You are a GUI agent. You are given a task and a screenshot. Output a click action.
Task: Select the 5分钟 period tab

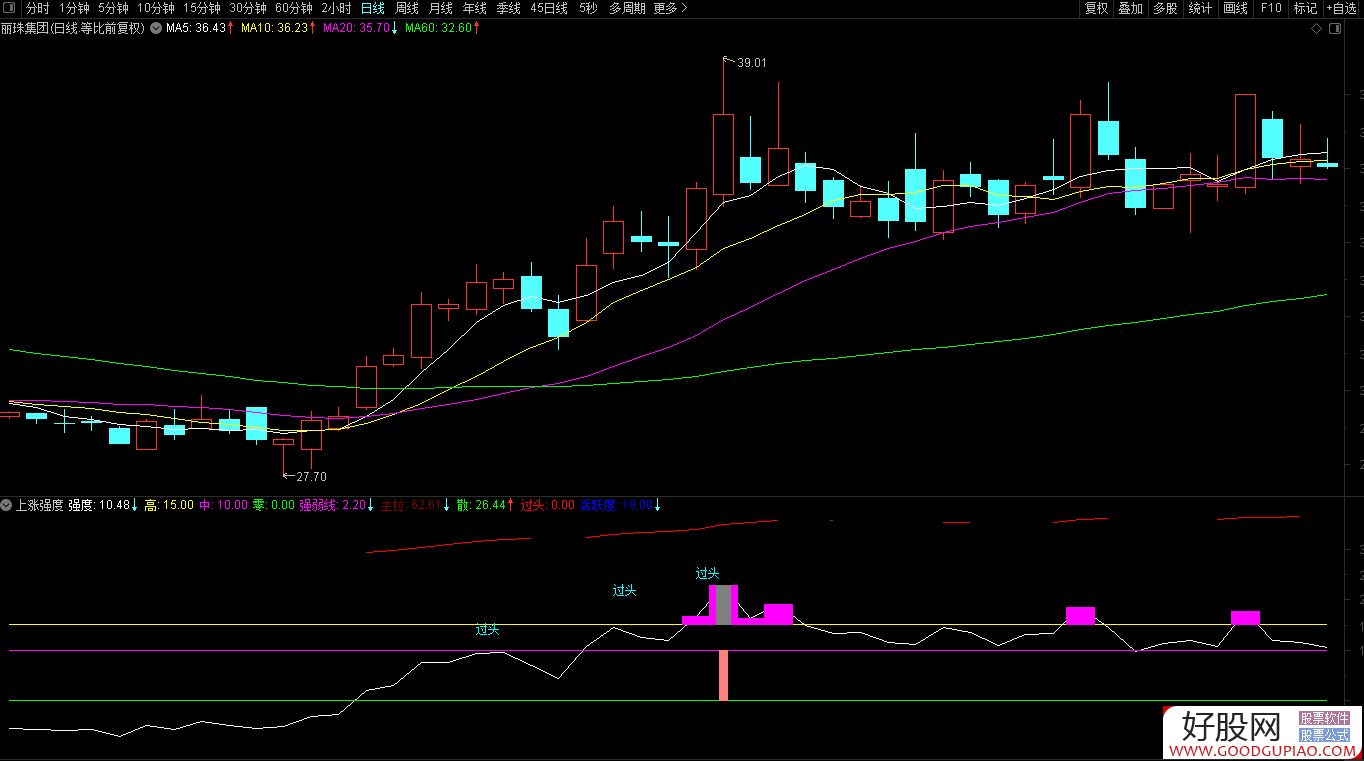click(x=114, y=8)
